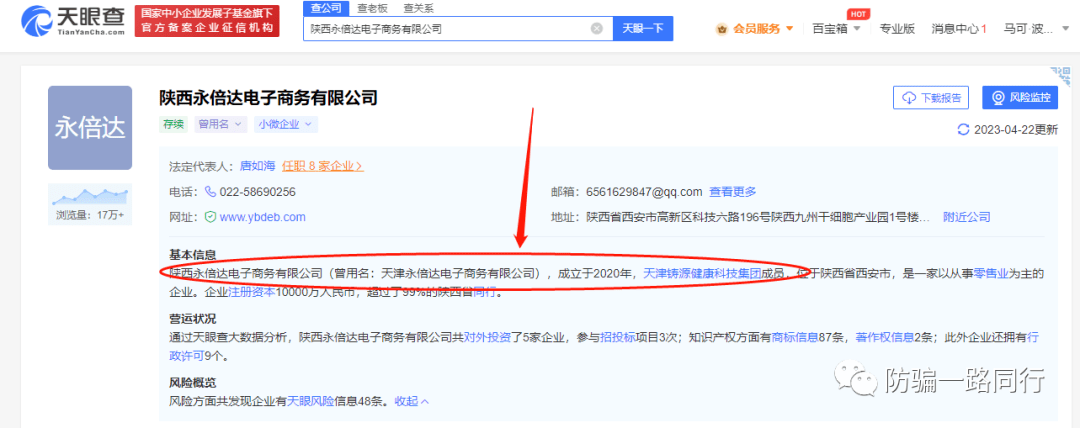This screenshot has width=1080, height=428.
Task: Expand the 小微企业 tag dropdown
Action: 285,124
